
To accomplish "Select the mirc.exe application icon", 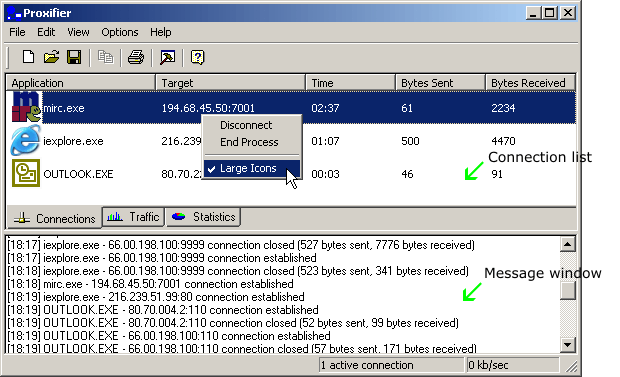I will pyautogui.click(x=26, y=107).
